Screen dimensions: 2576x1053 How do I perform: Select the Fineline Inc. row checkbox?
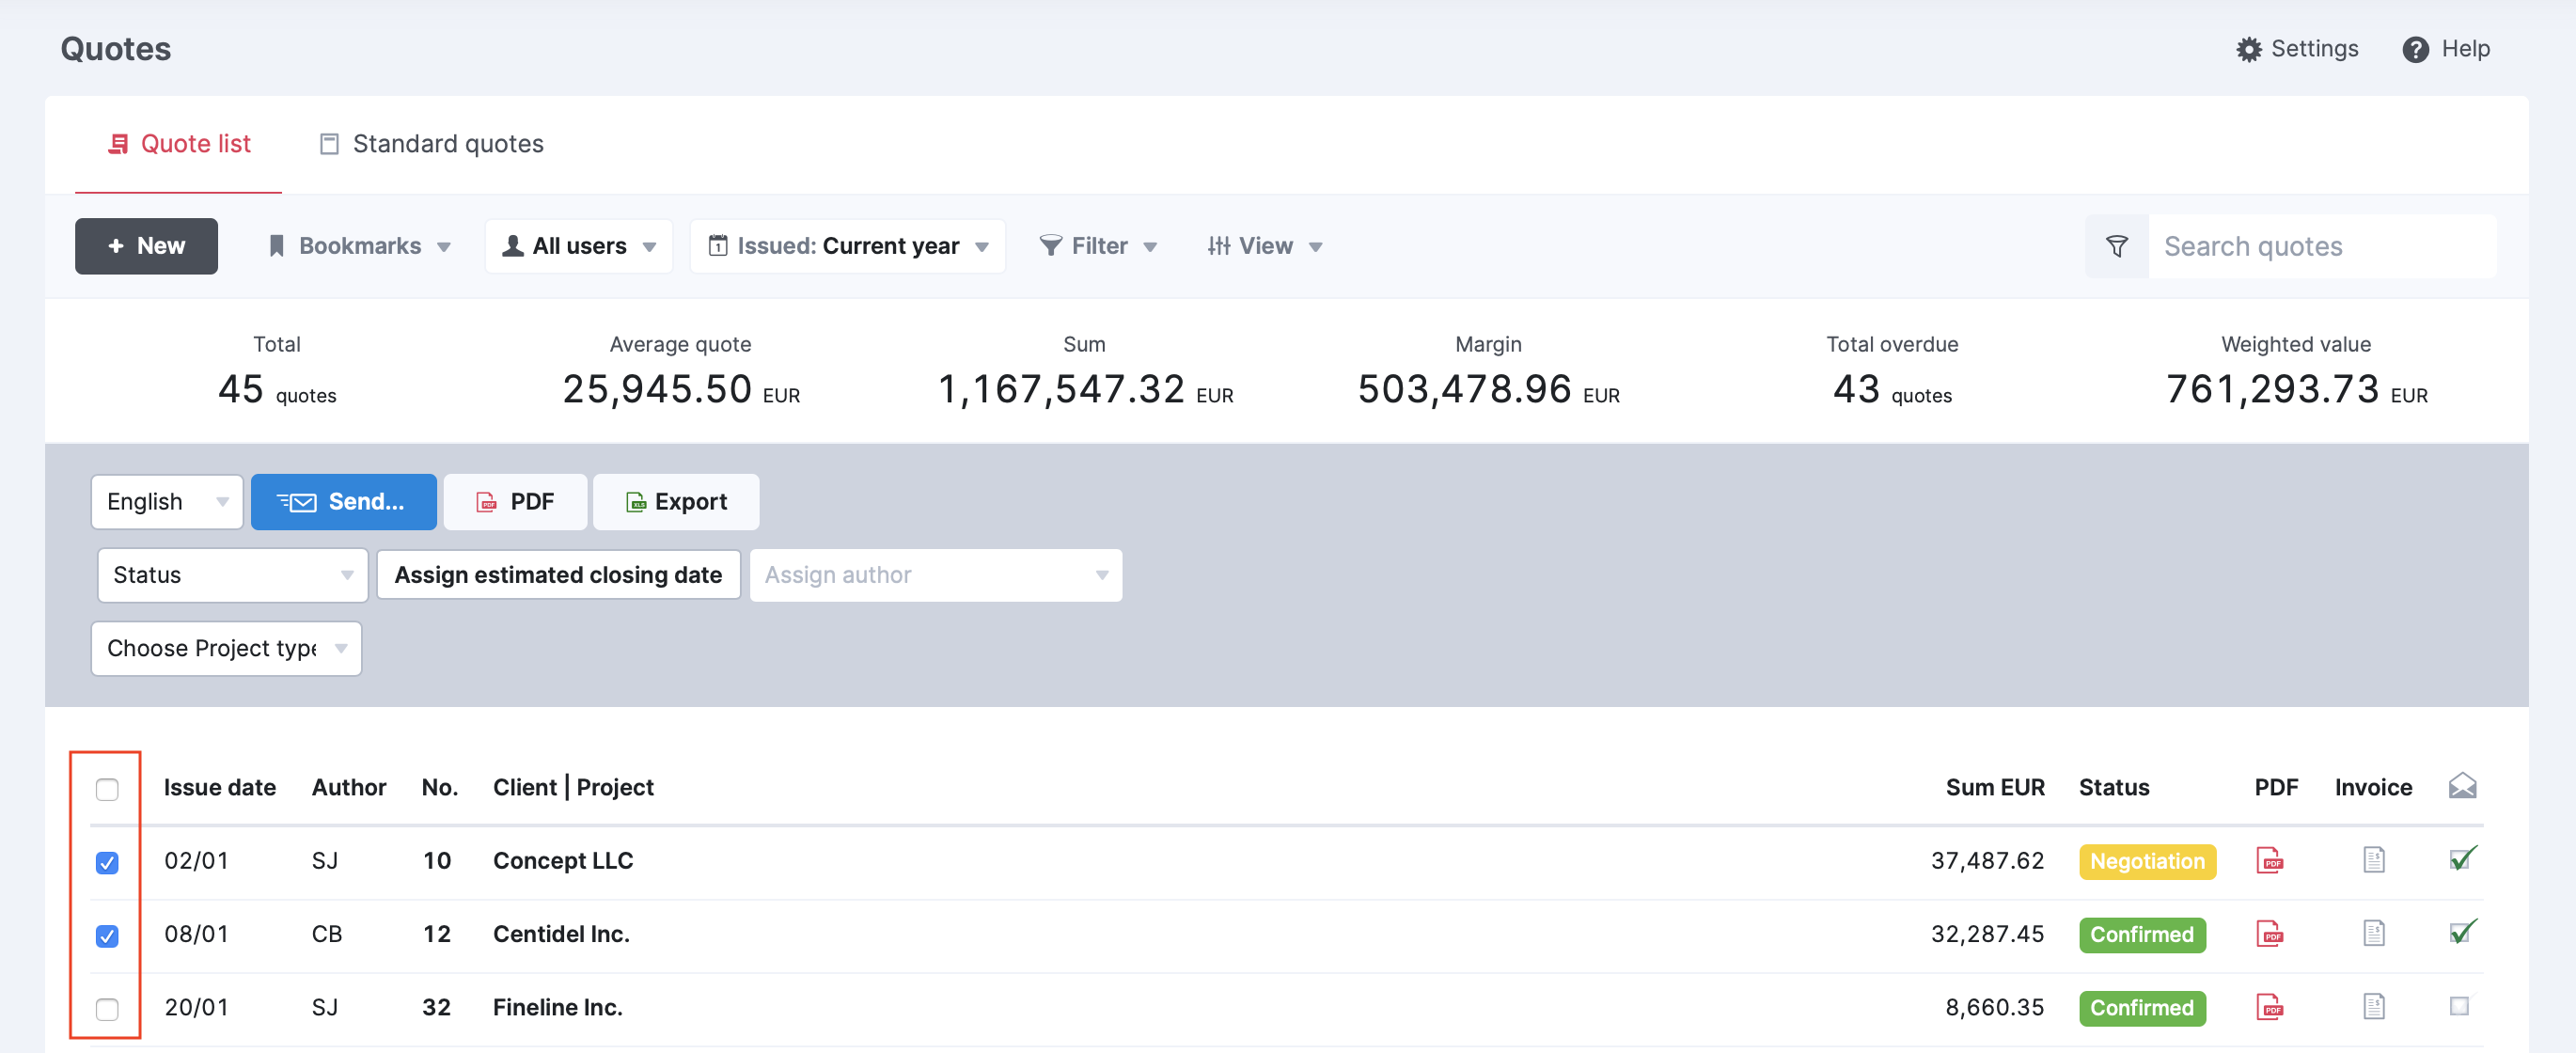[107, 1008]
